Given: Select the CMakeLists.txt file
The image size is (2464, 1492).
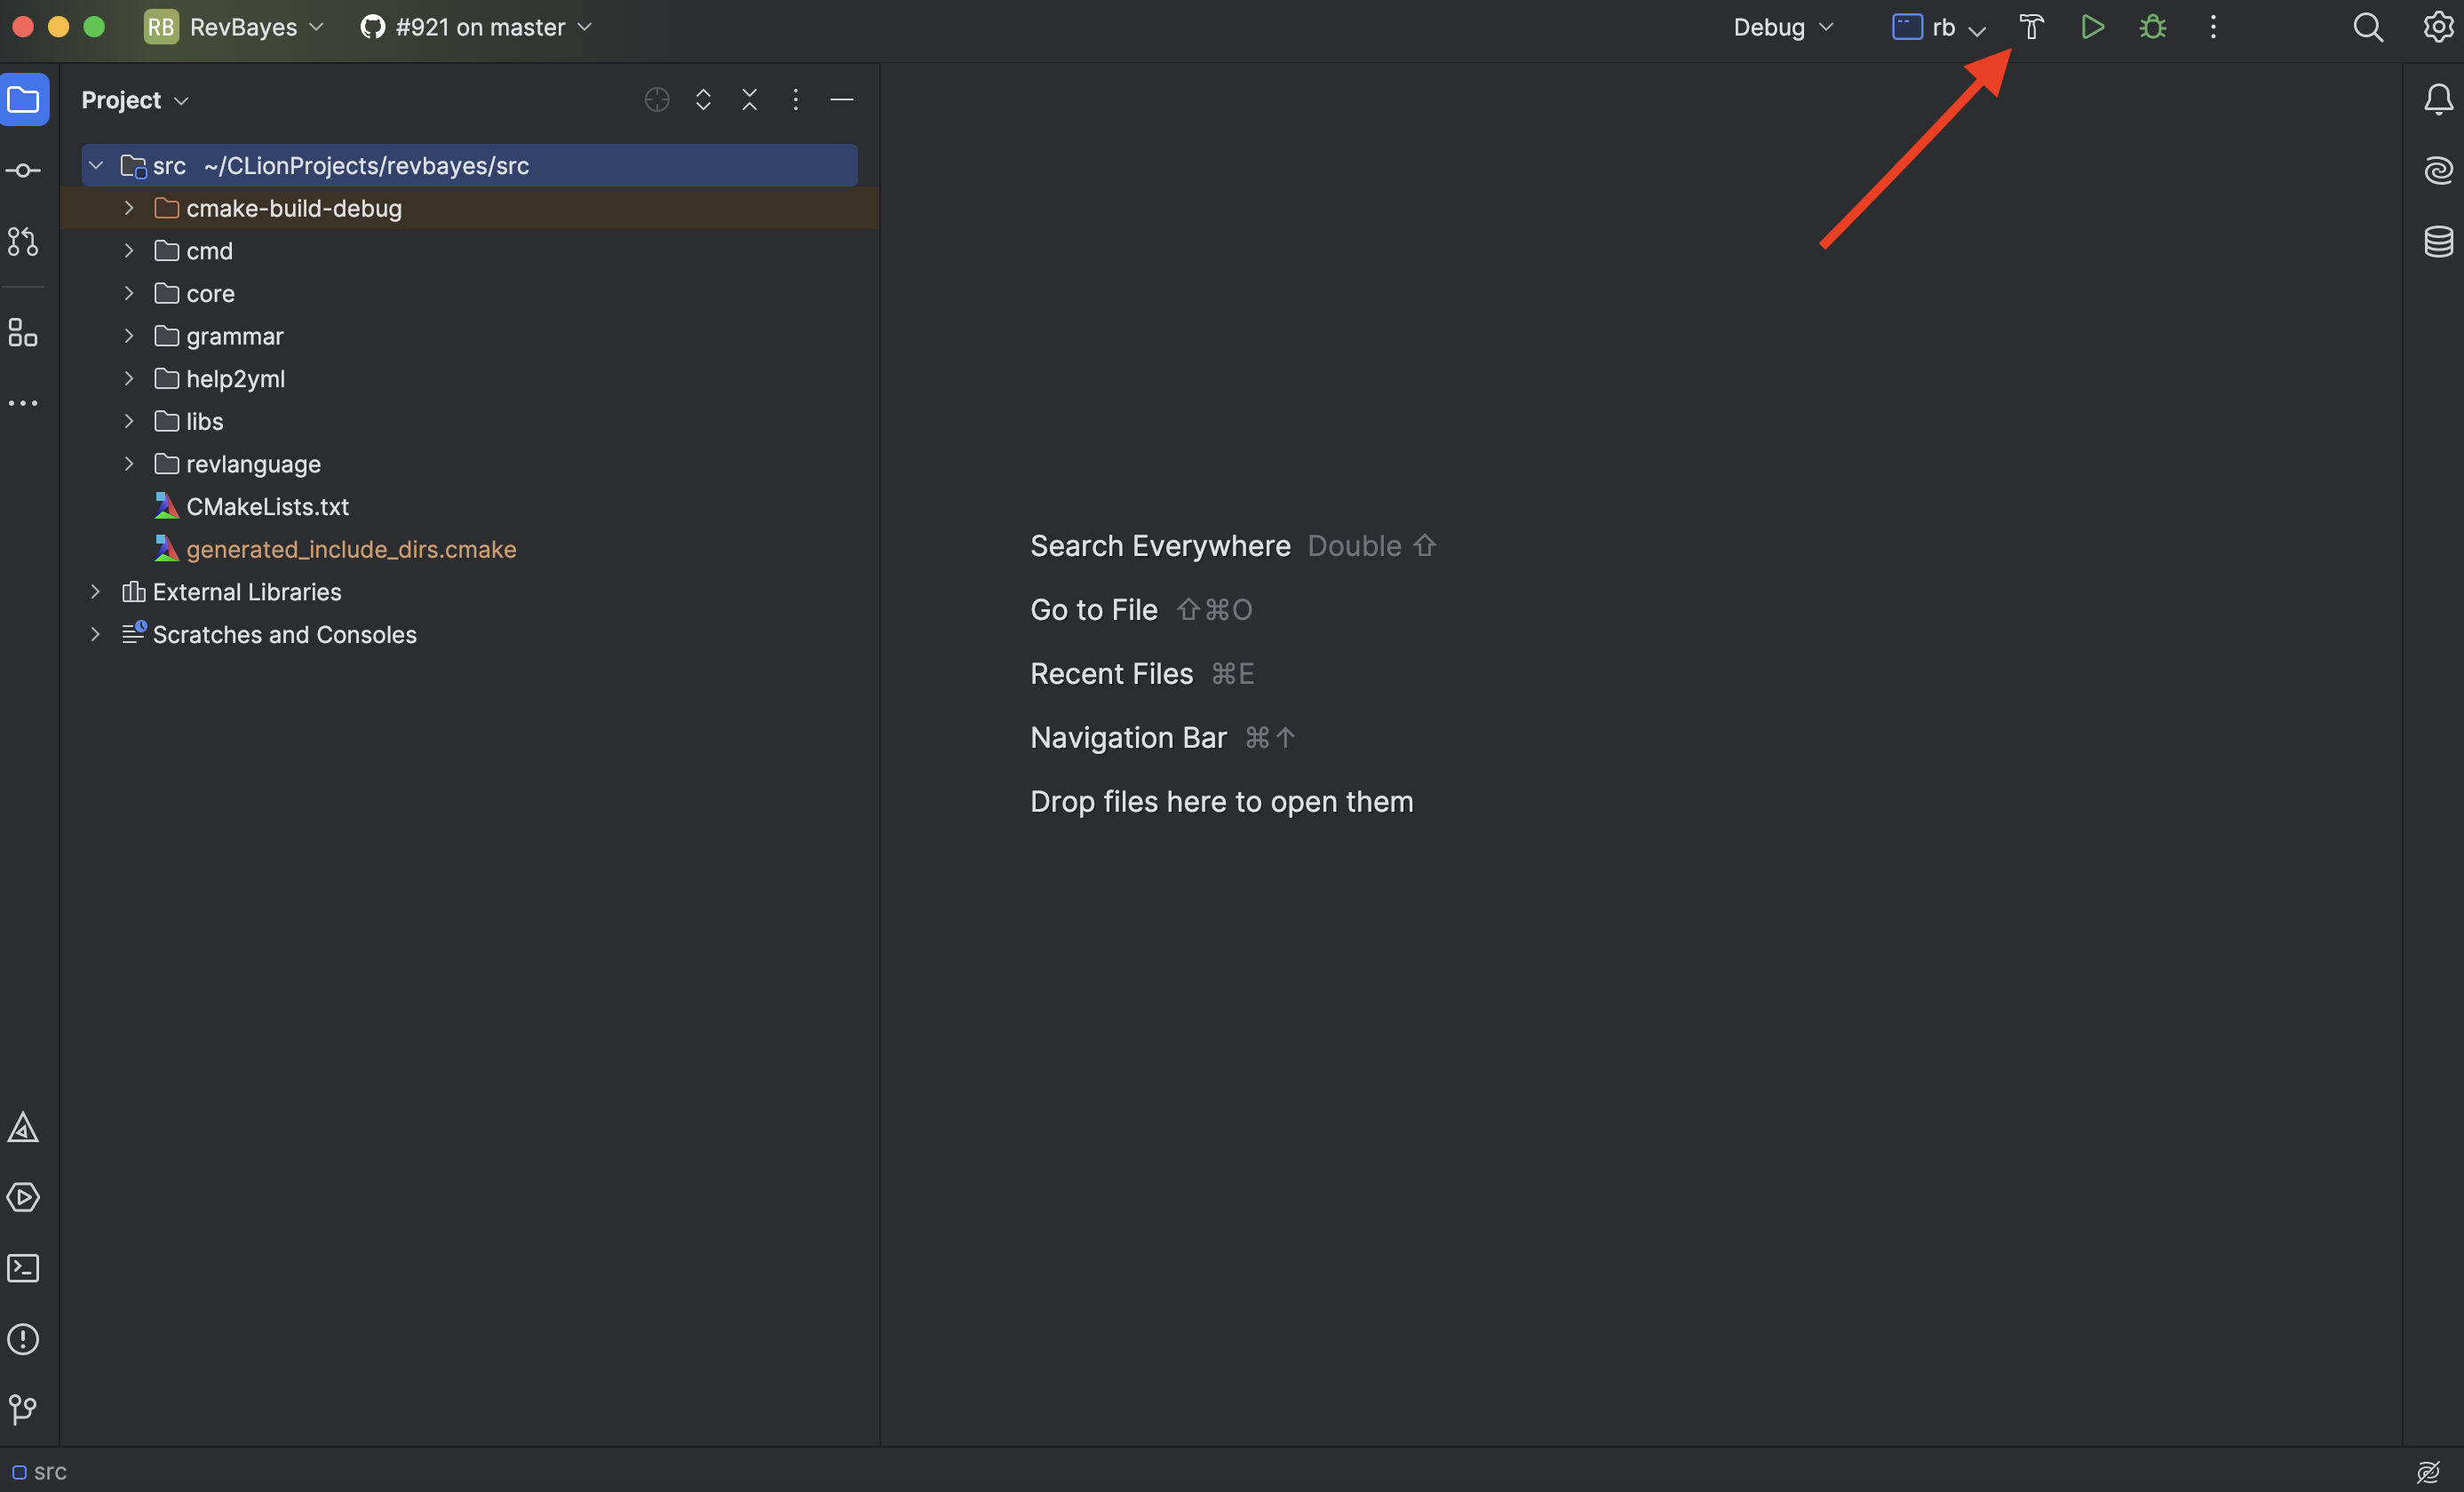Looking at the screenshot, I should click(x=267, y=507).
